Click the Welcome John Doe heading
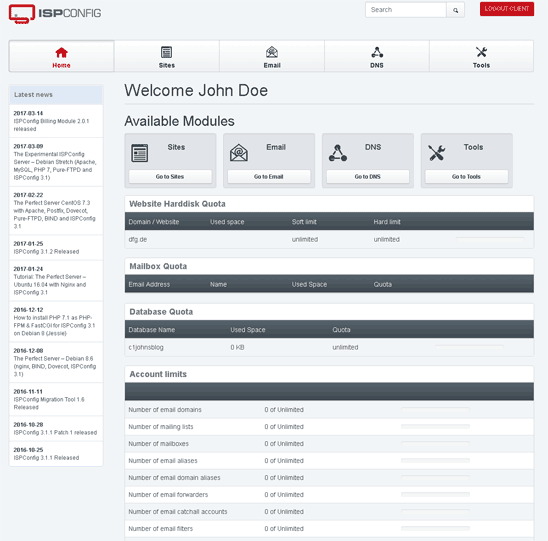This screenshot has height=541, width=548. pyautogui.click(x=196, y=91)
